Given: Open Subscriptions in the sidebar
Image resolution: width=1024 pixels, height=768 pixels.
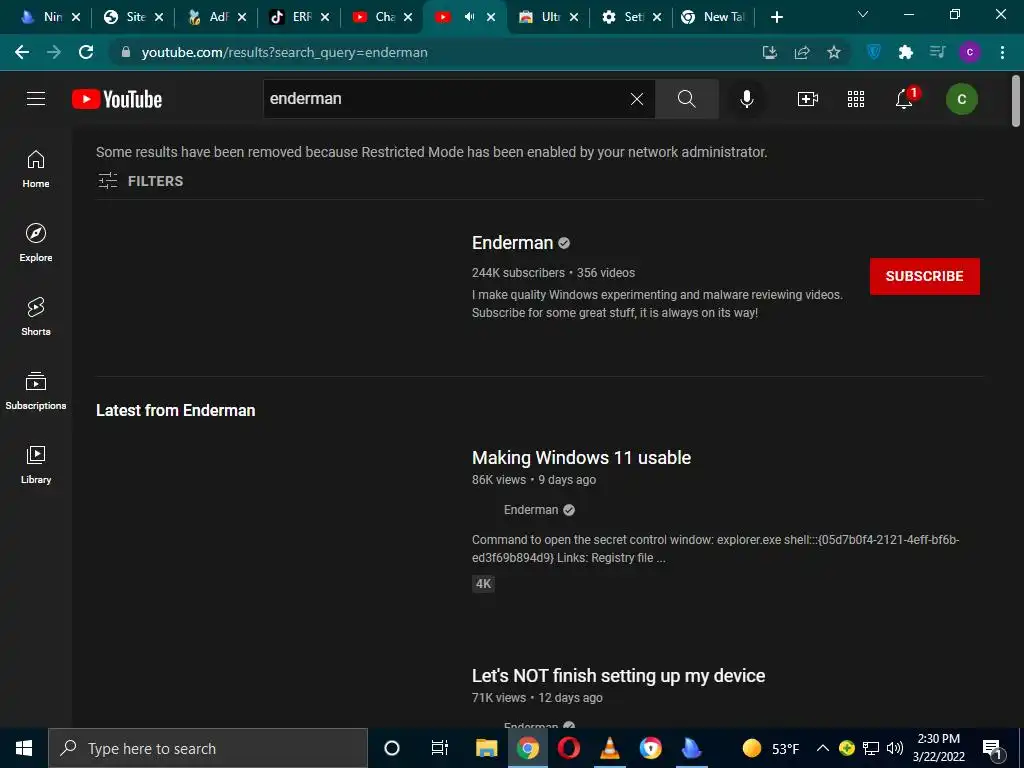Looking at the screenshot, I should point(36,391).
